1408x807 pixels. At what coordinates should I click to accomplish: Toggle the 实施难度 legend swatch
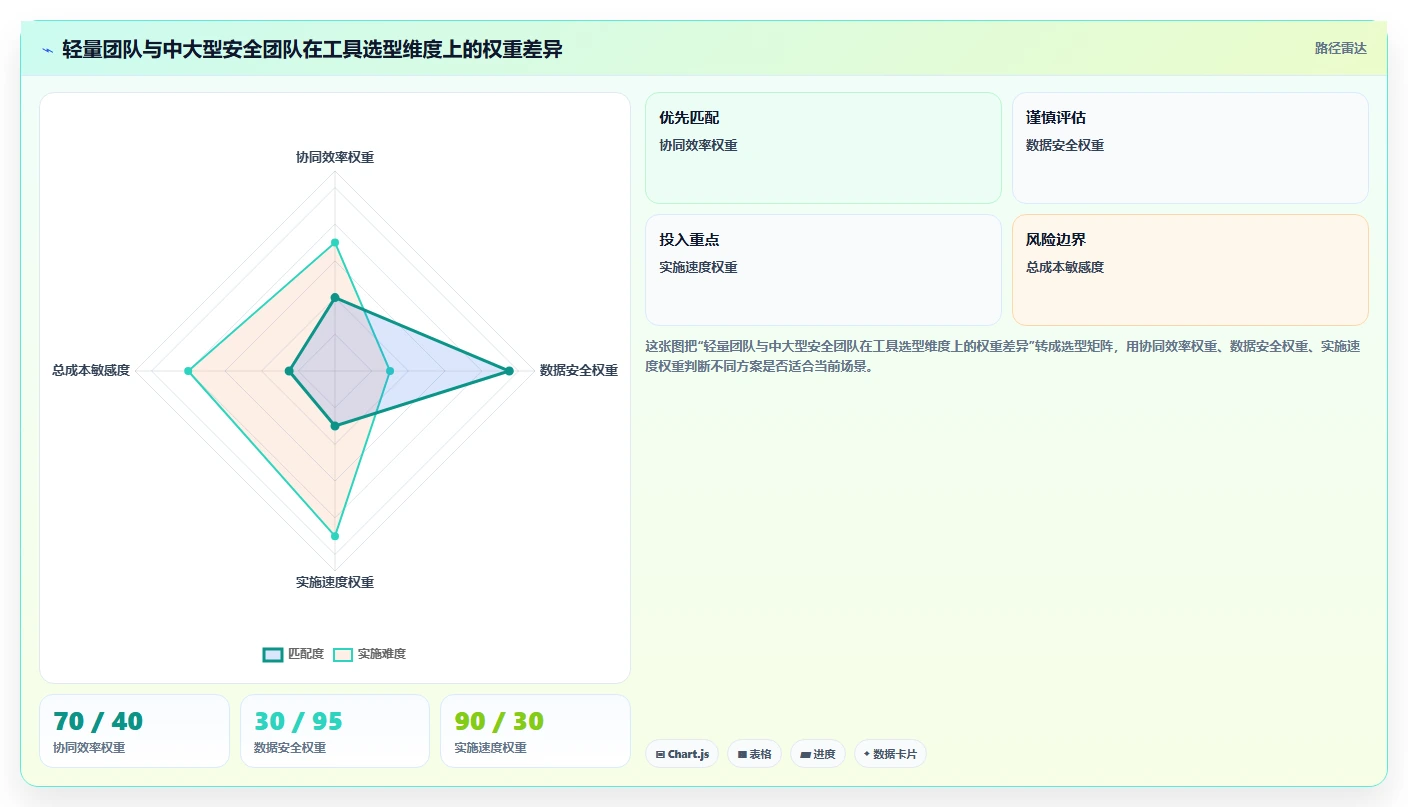[343, 654]
